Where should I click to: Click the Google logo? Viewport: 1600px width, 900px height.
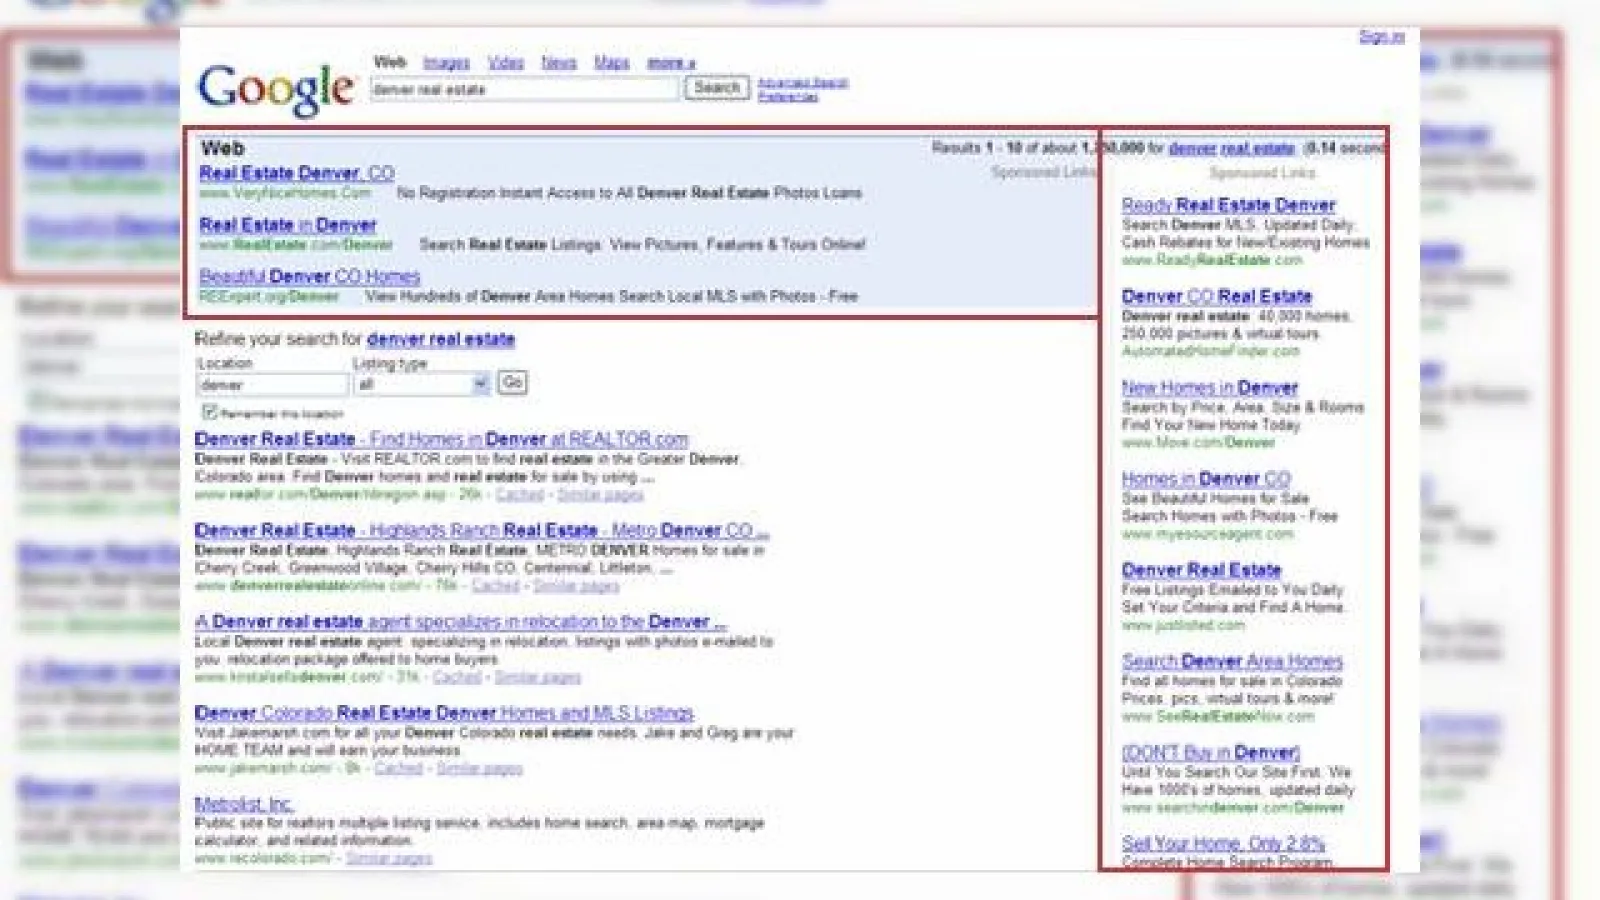click(x=275, y=89)
